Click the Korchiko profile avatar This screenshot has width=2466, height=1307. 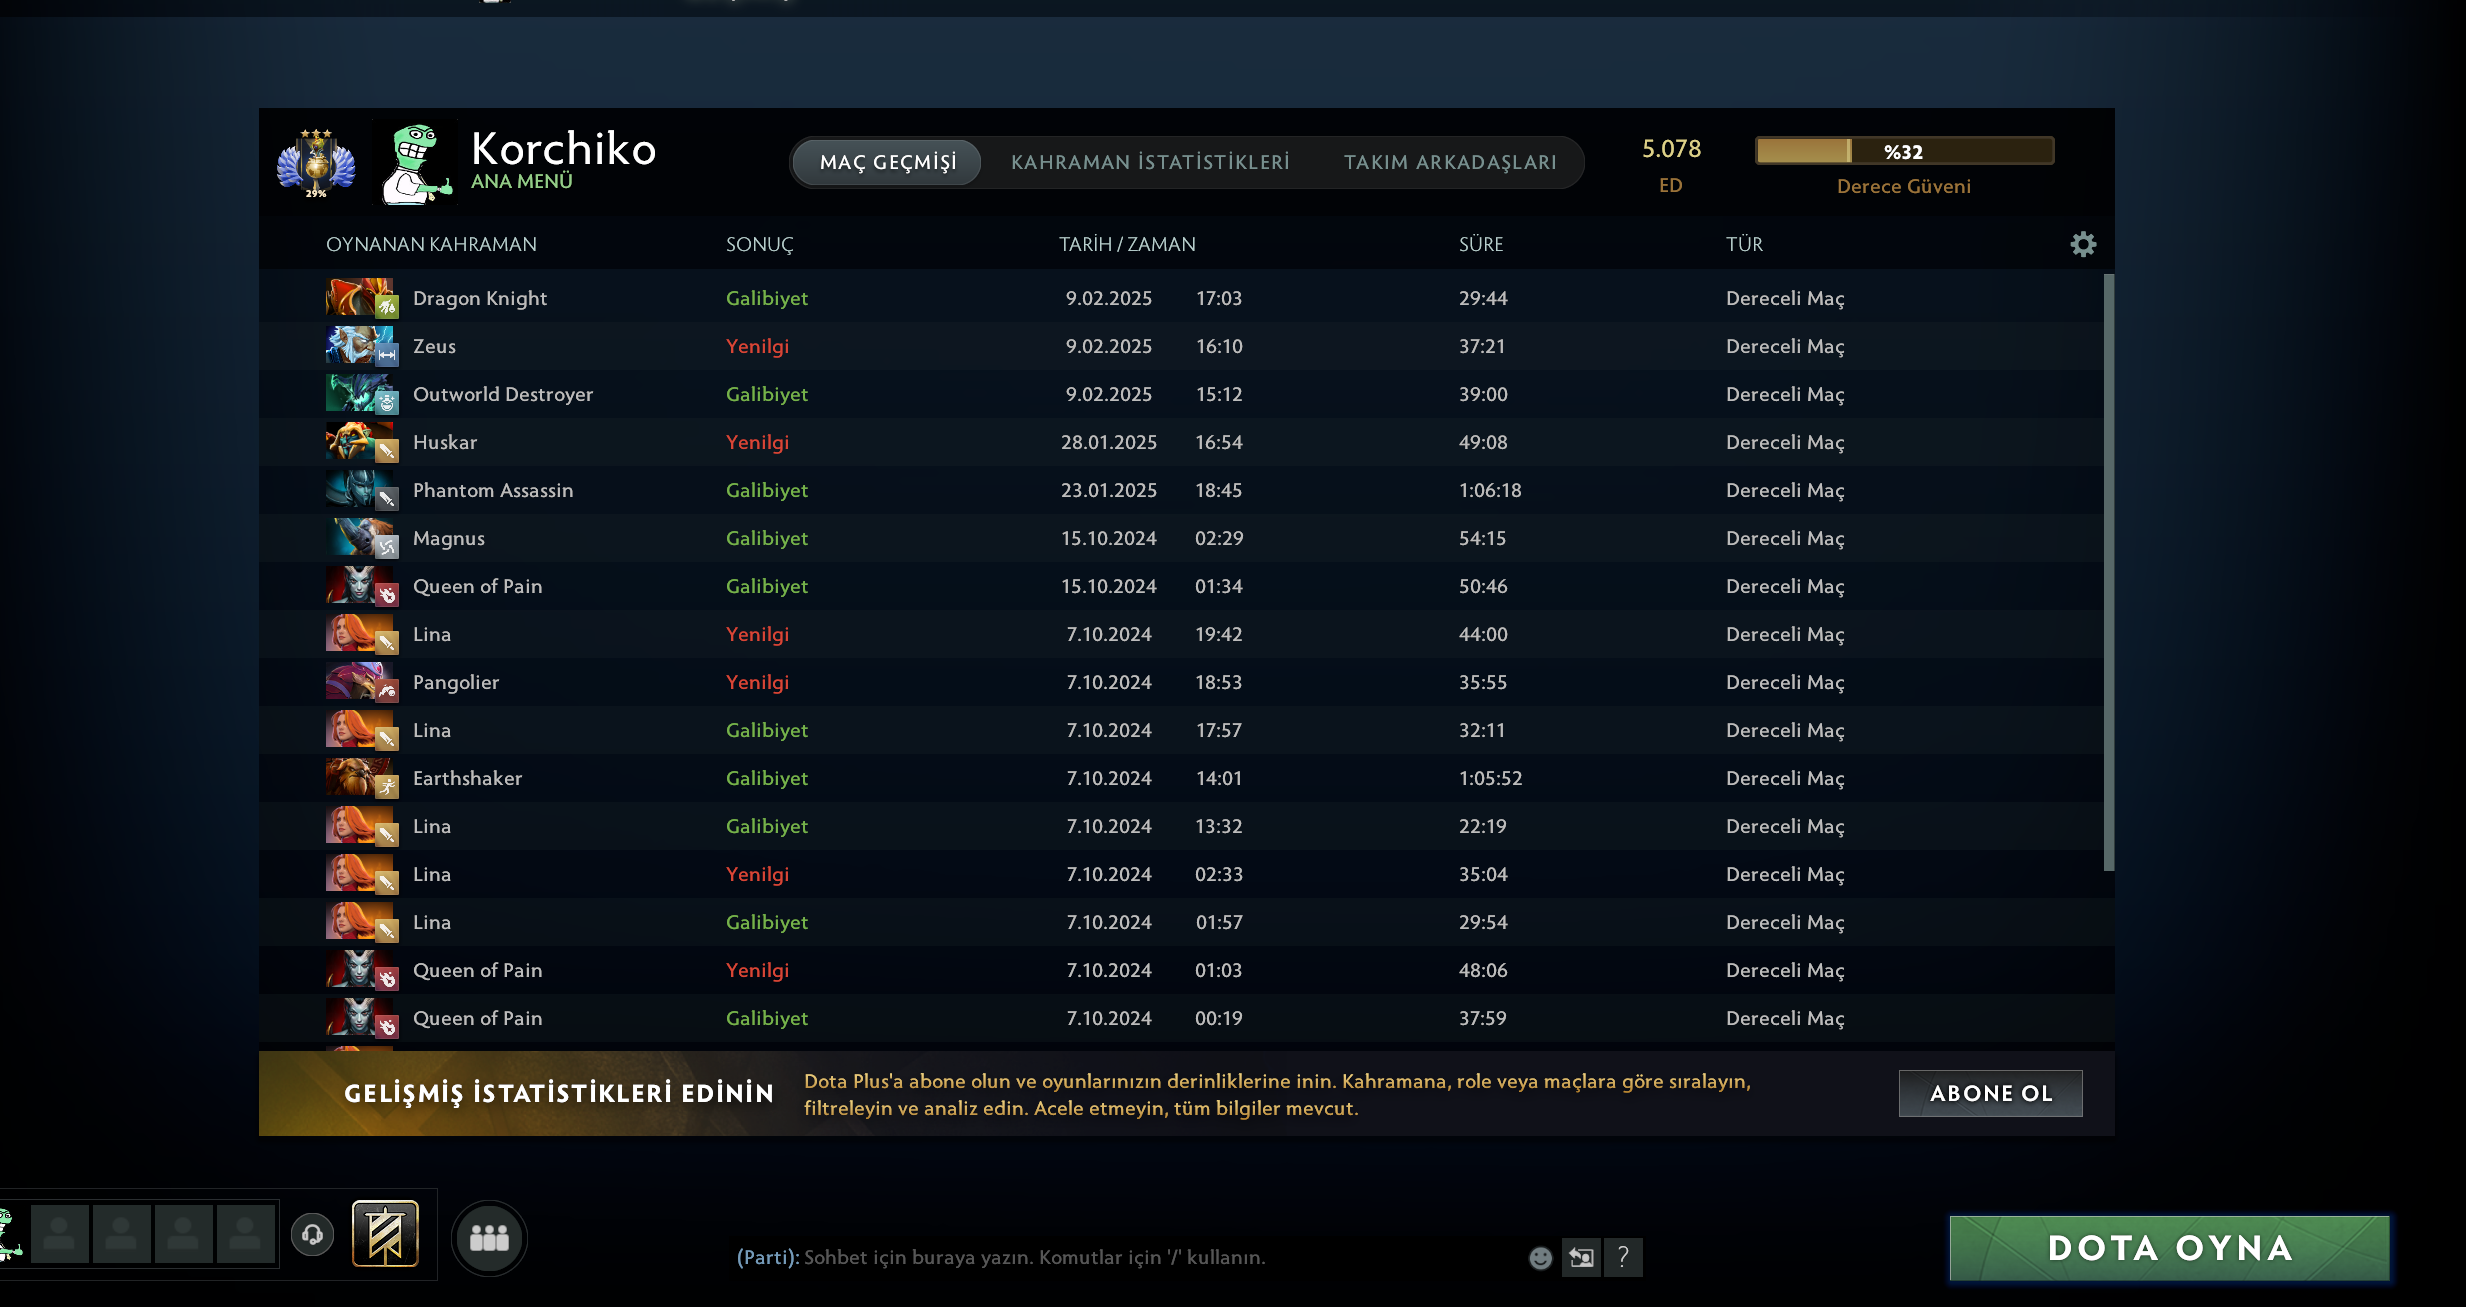tap(415, 163)
